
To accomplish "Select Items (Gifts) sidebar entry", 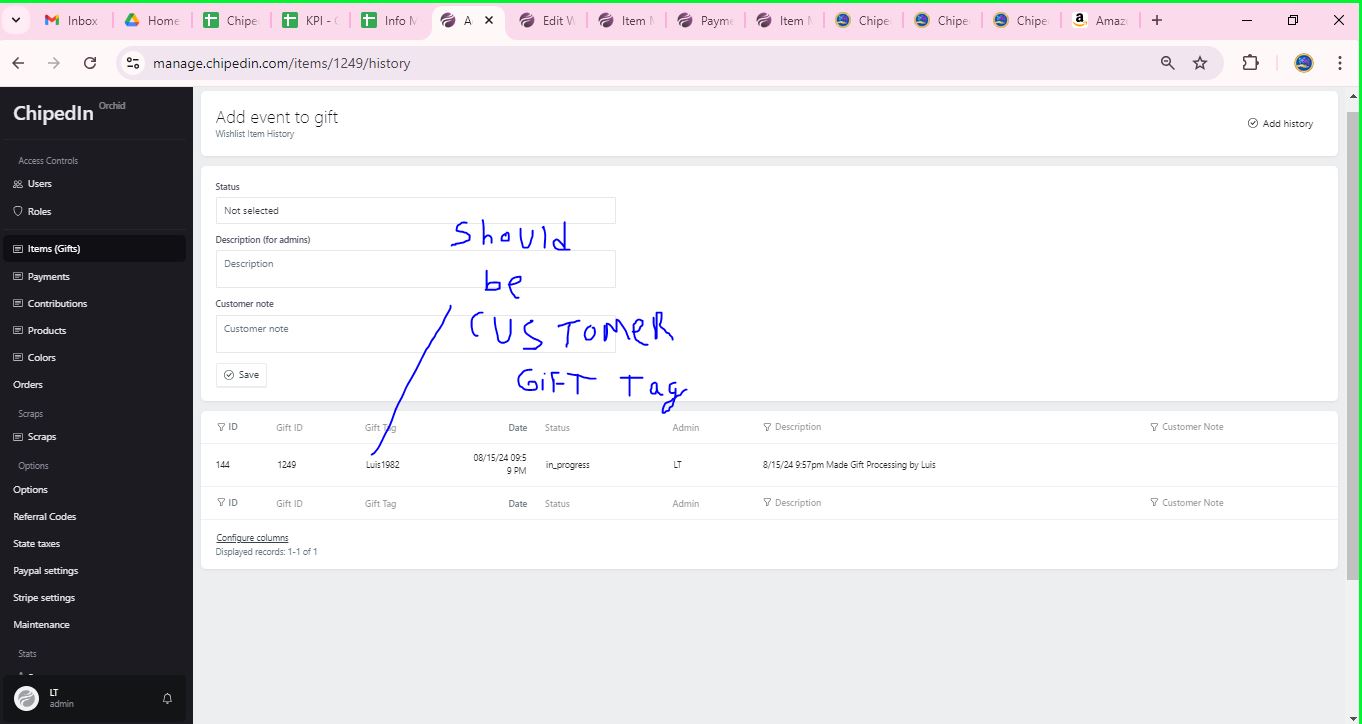I will 94,249.
